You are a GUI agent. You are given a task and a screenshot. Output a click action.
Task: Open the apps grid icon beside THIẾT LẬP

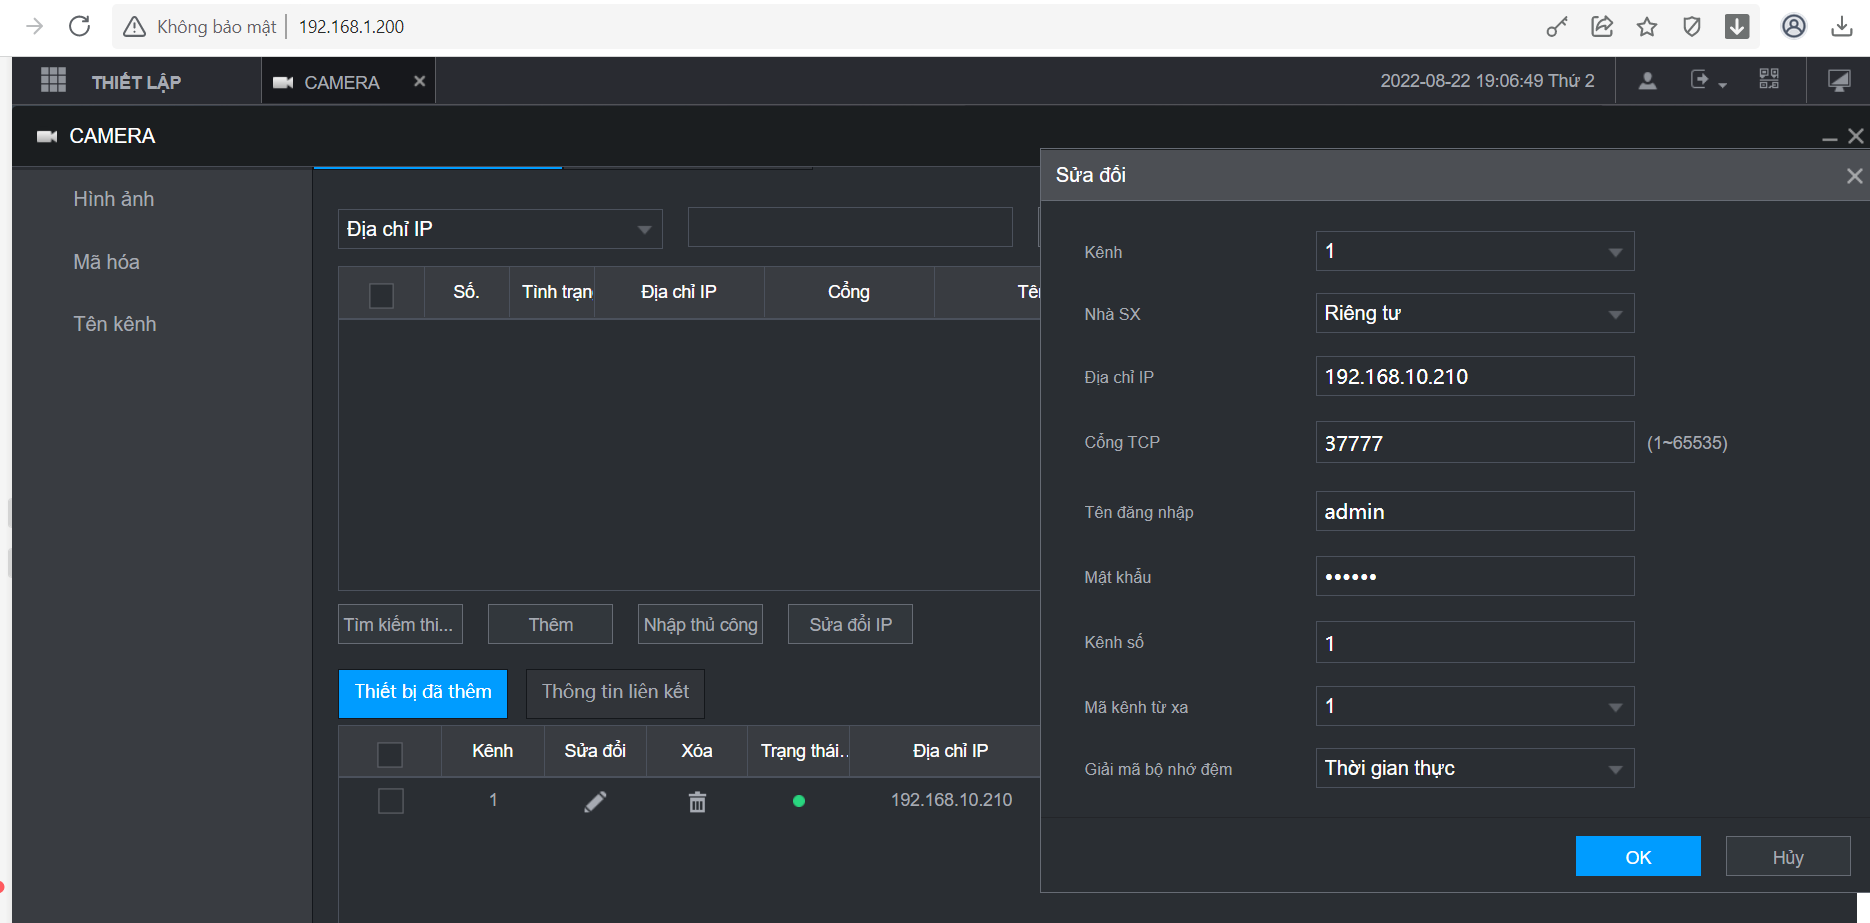click(53, 81)
